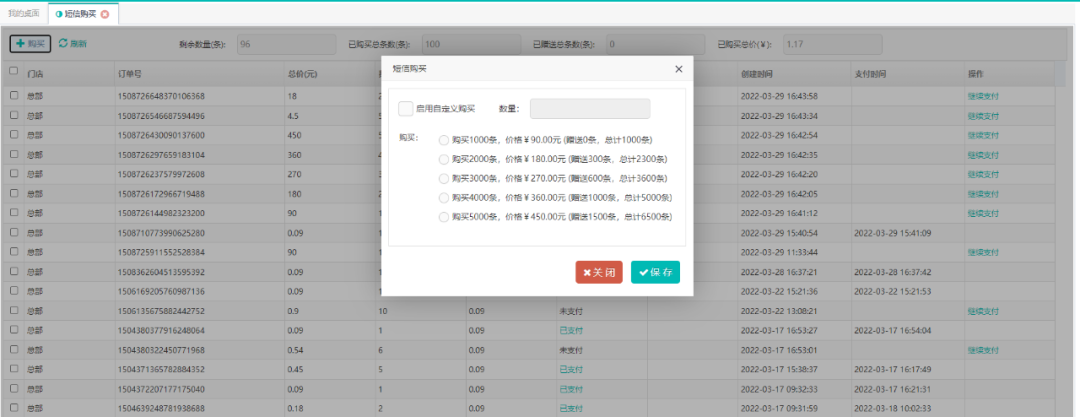1080x417 pixels.
Task: Click the red 关闭 button
Action: tap(600, 272)
